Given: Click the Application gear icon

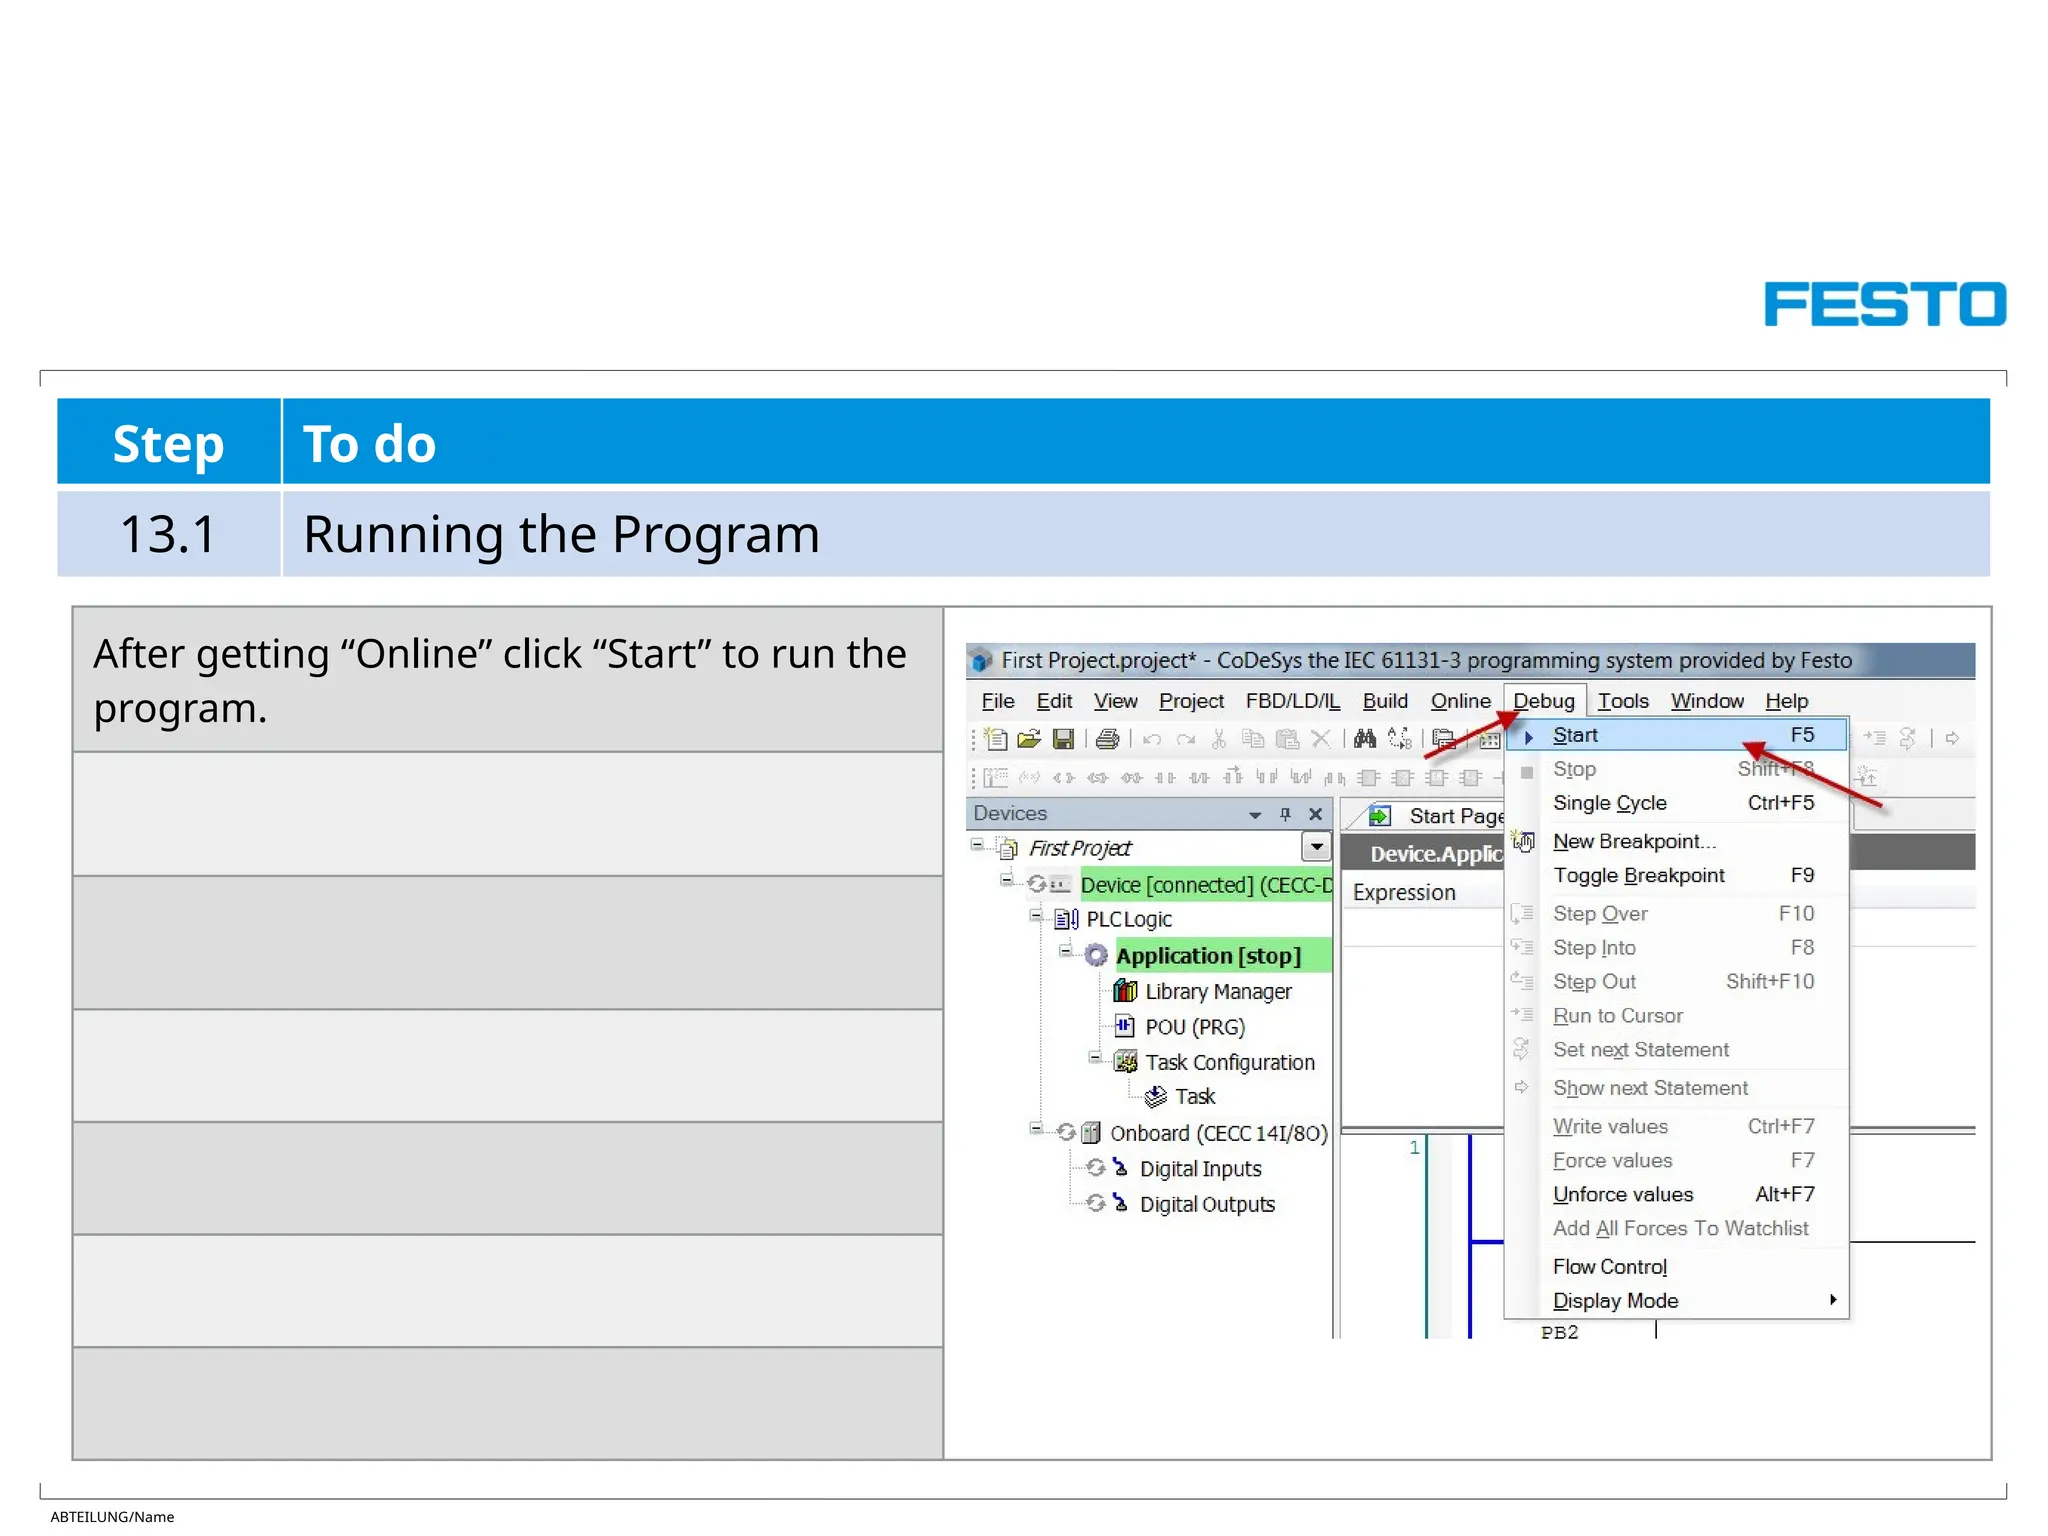Looking at the screenshot, I should [1097, 955].
